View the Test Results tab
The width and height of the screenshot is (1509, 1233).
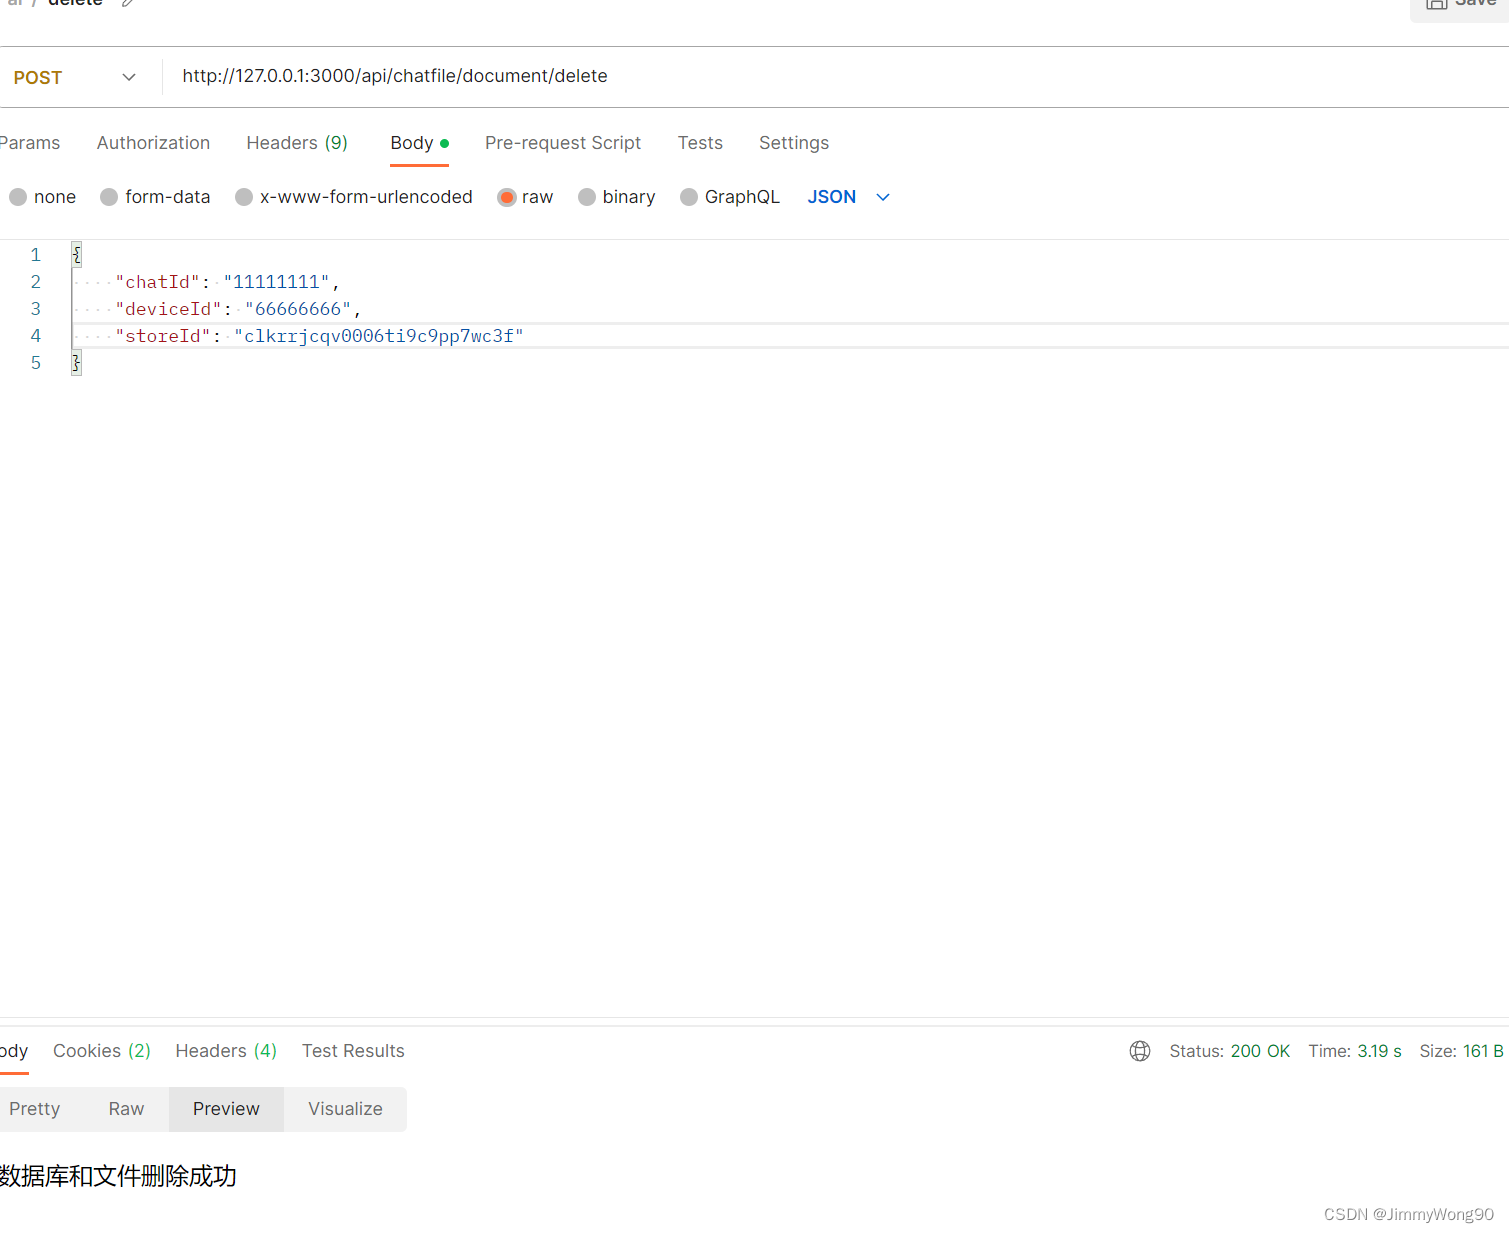tap(353, 1051)
